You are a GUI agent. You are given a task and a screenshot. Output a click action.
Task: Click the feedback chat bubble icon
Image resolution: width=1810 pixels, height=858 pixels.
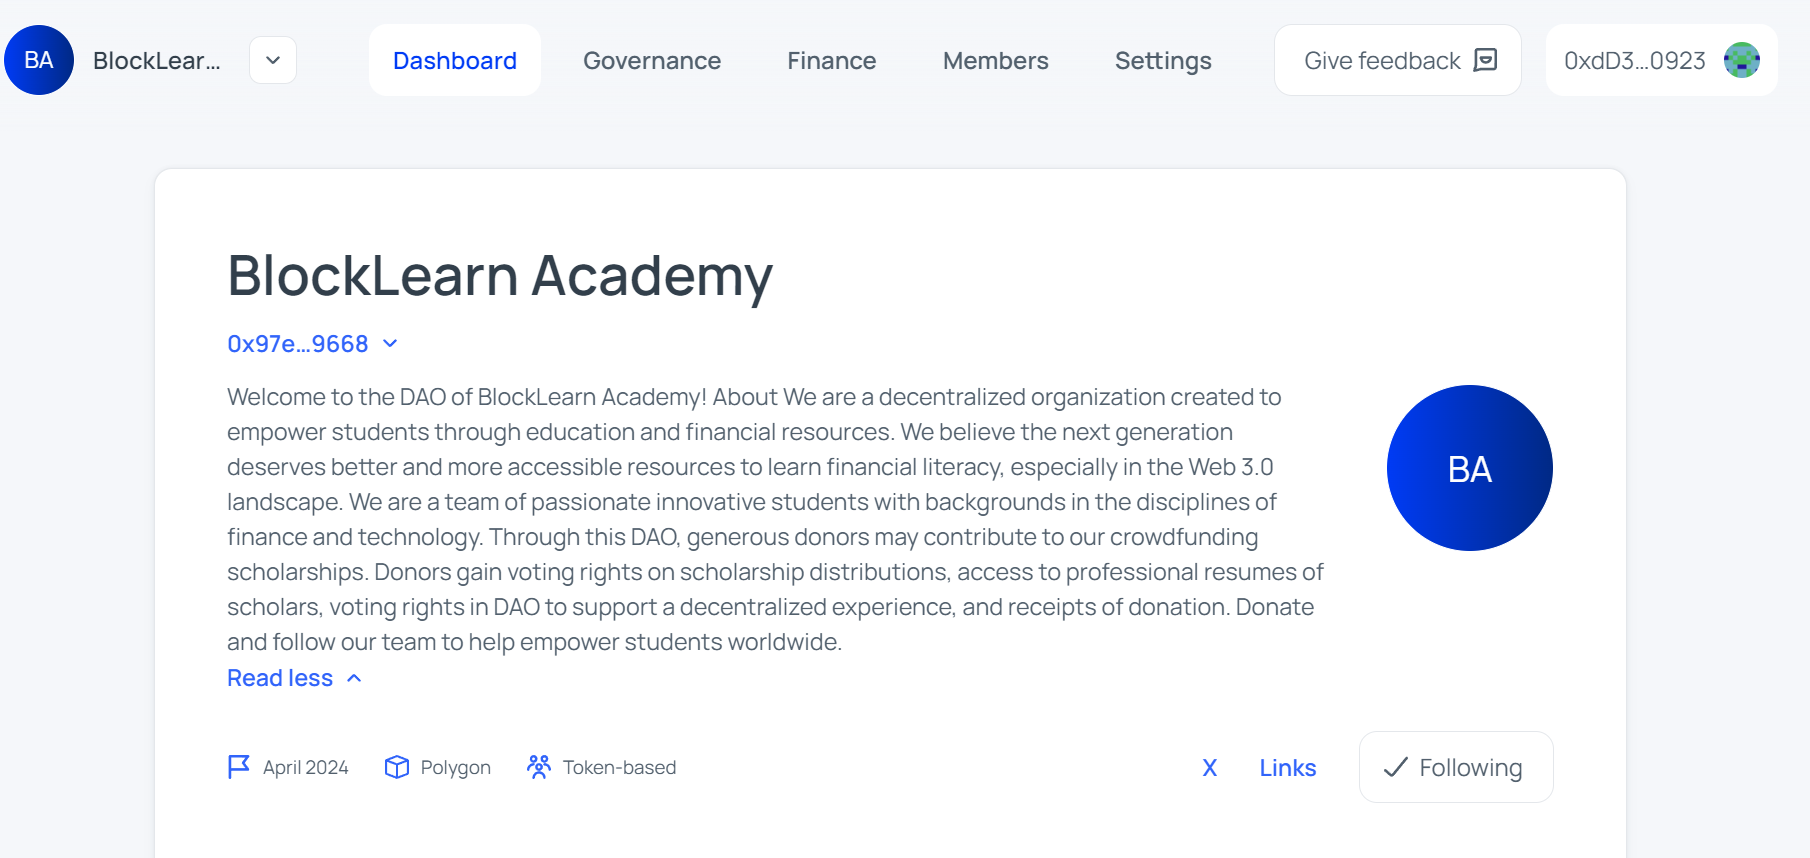point(1486,60)
